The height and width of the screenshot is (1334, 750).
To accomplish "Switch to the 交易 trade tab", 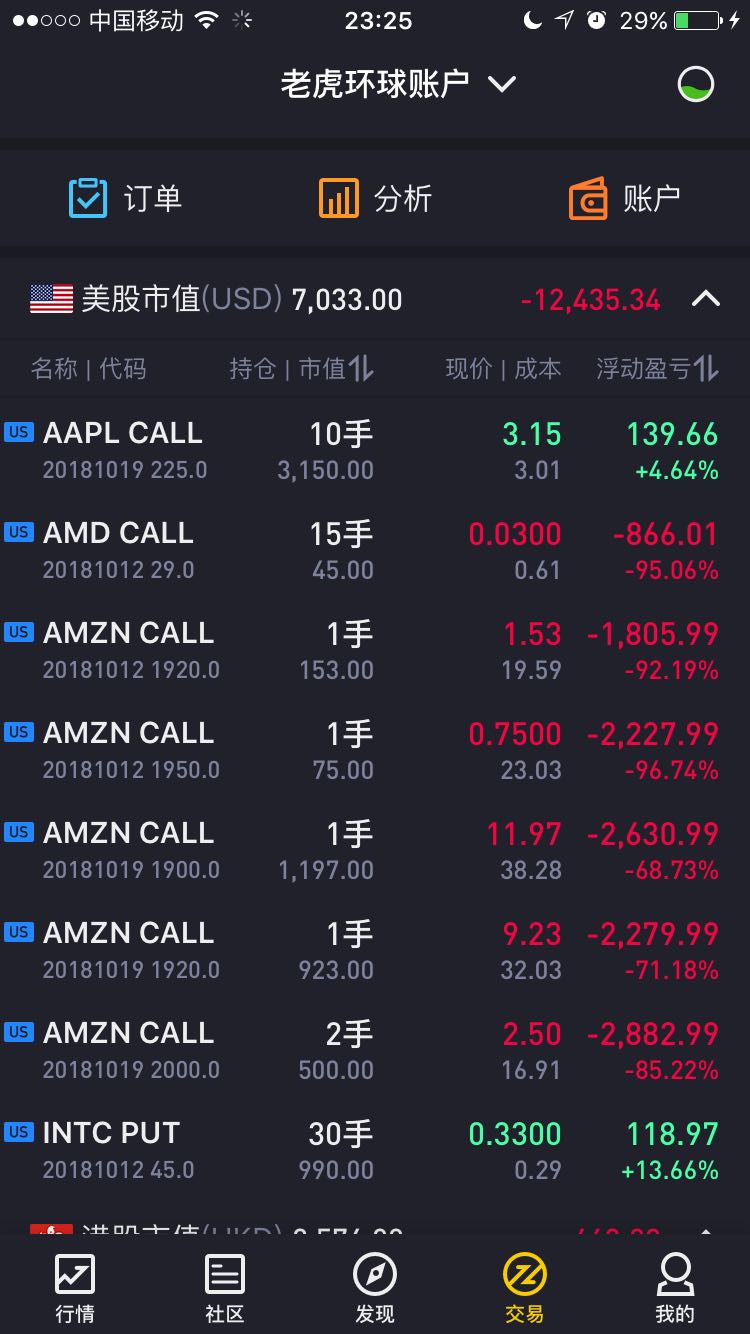I will pyautogui.click(x=524, y=1287).
